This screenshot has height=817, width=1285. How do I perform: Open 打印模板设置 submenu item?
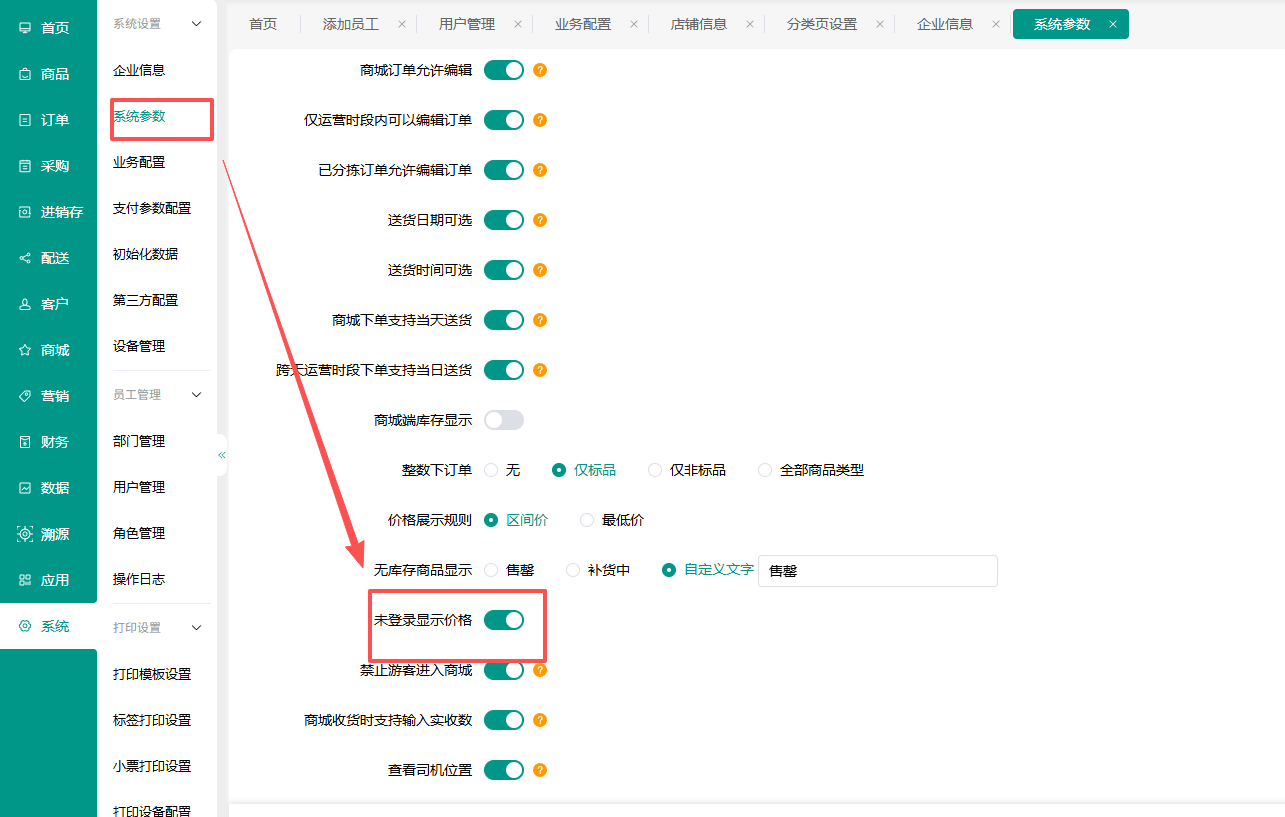(x=152, y=674)
